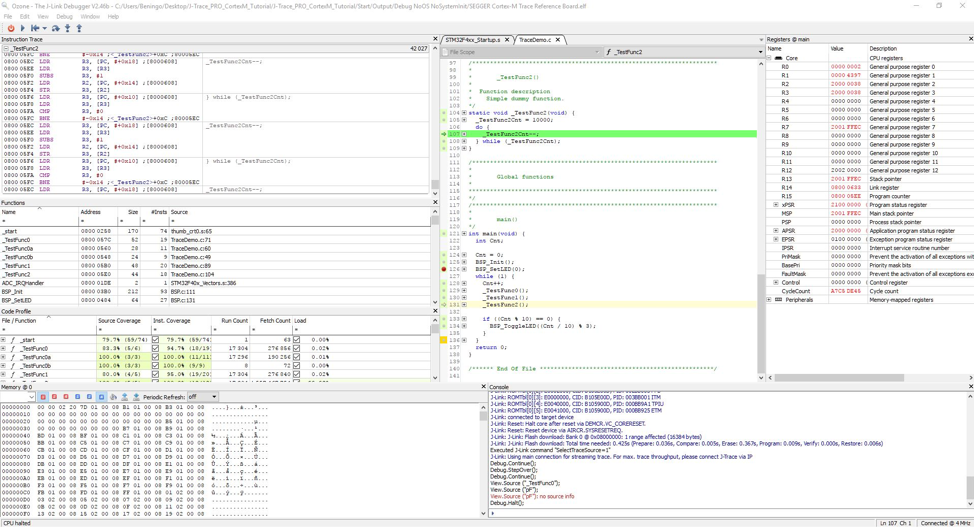This screenshot has width=974, height=527.
Task: Close the Instruction Trace panel
Action: click(435, 39)
